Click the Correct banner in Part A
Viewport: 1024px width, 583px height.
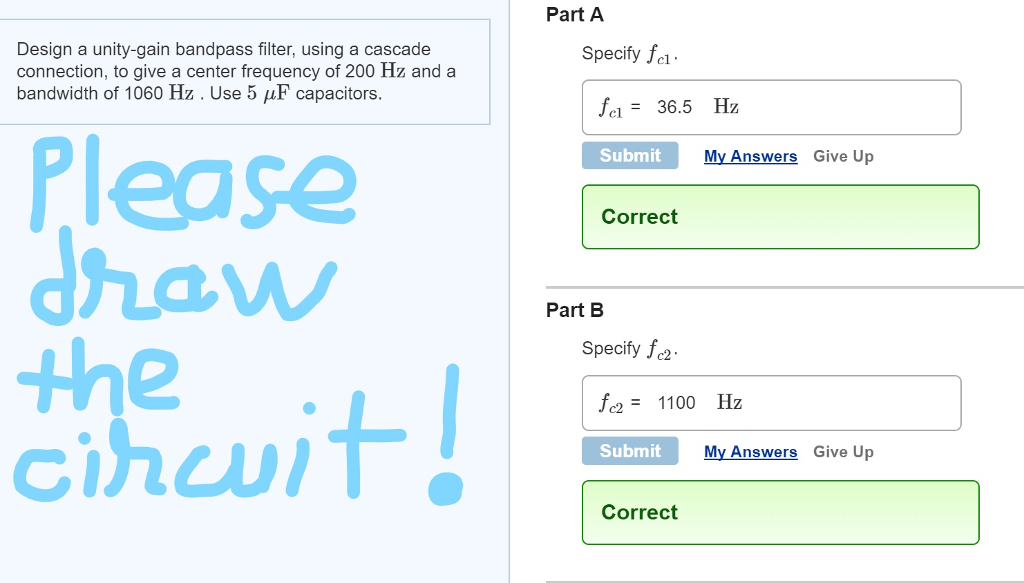780,217
